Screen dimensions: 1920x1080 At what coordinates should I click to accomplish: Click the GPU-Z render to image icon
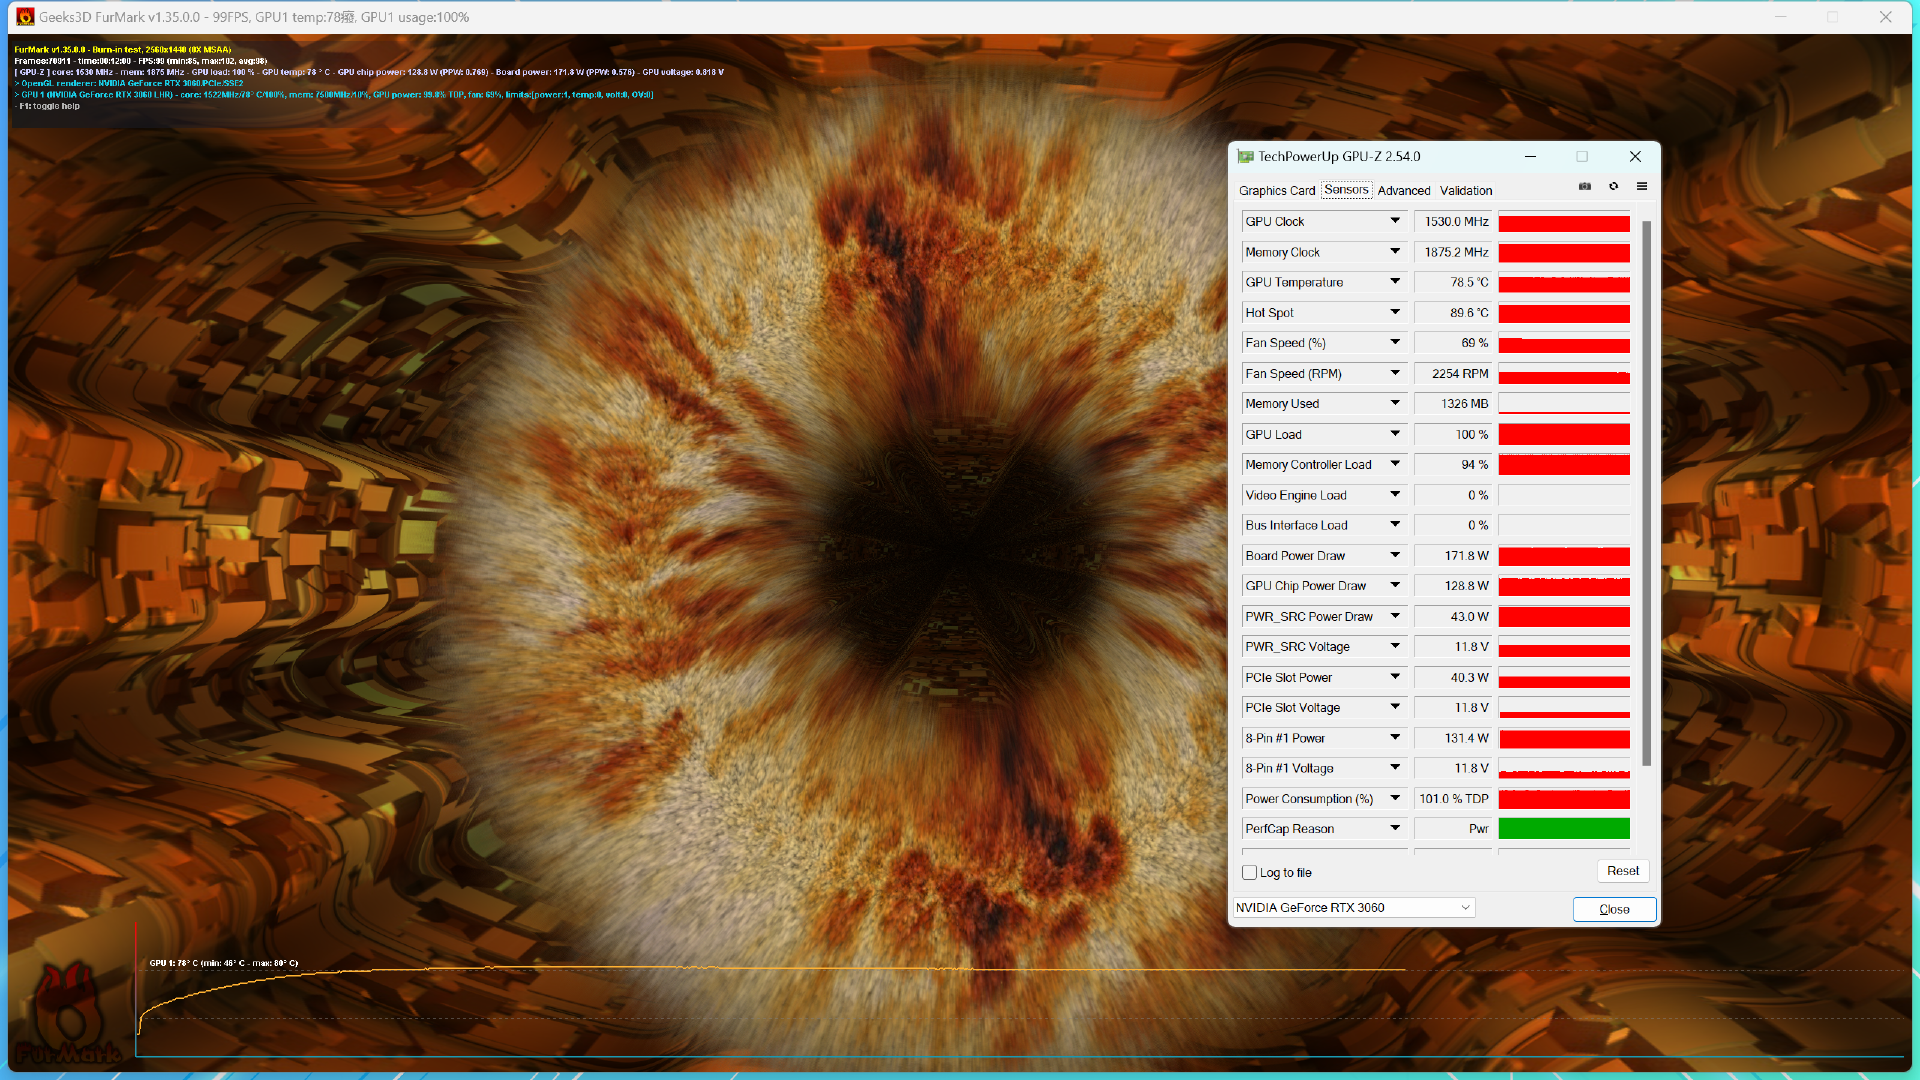pos(1585,187)
